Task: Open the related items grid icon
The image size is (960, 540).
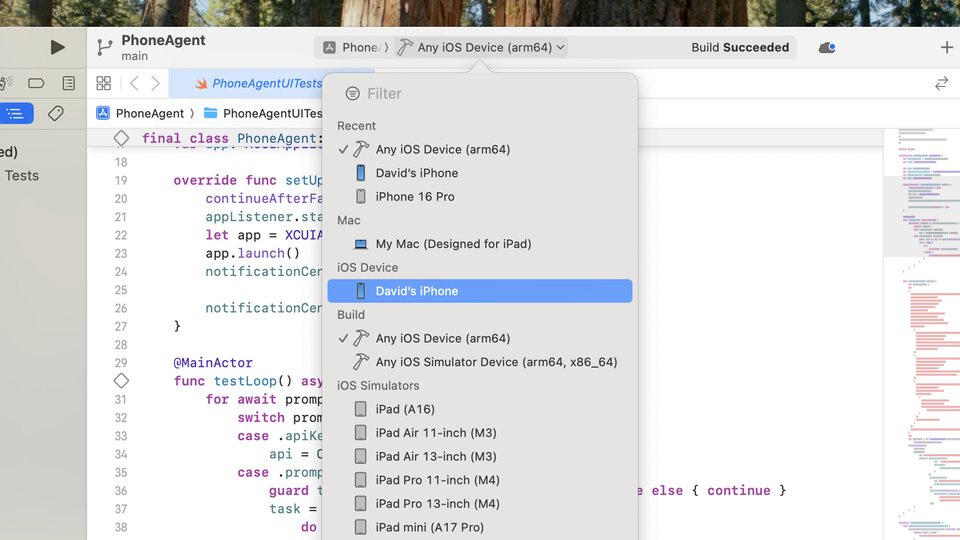Action: click(104, 84)
